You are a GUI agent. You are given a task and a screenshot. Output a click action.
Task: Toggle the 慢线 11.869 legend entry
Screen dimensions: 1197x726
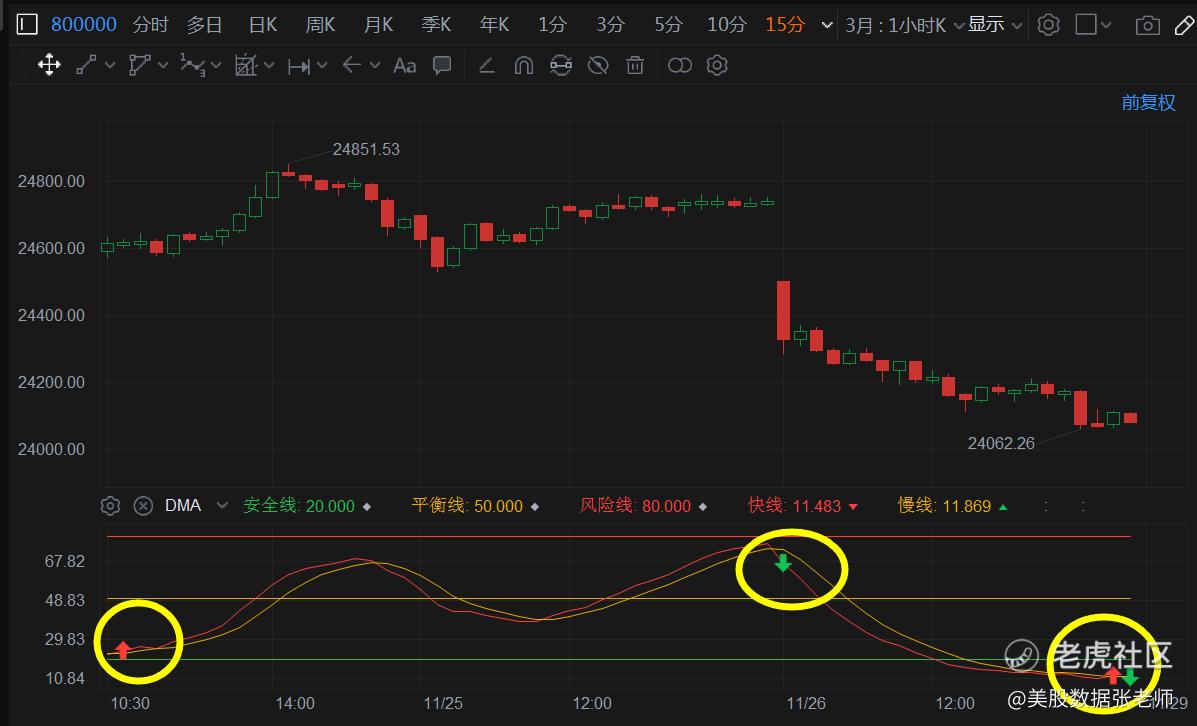coord(952,505)
